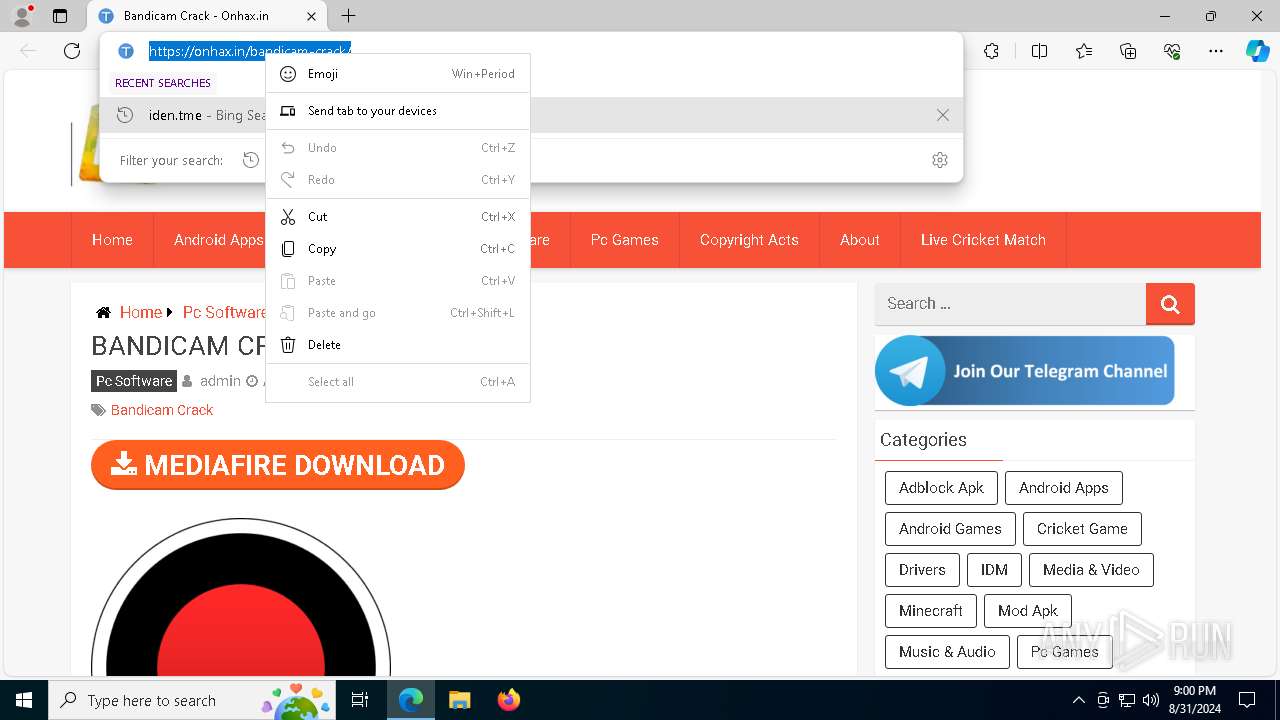Open Task View on taskbar
This screenshot has height=720, width=1280.
click(360, 700)
